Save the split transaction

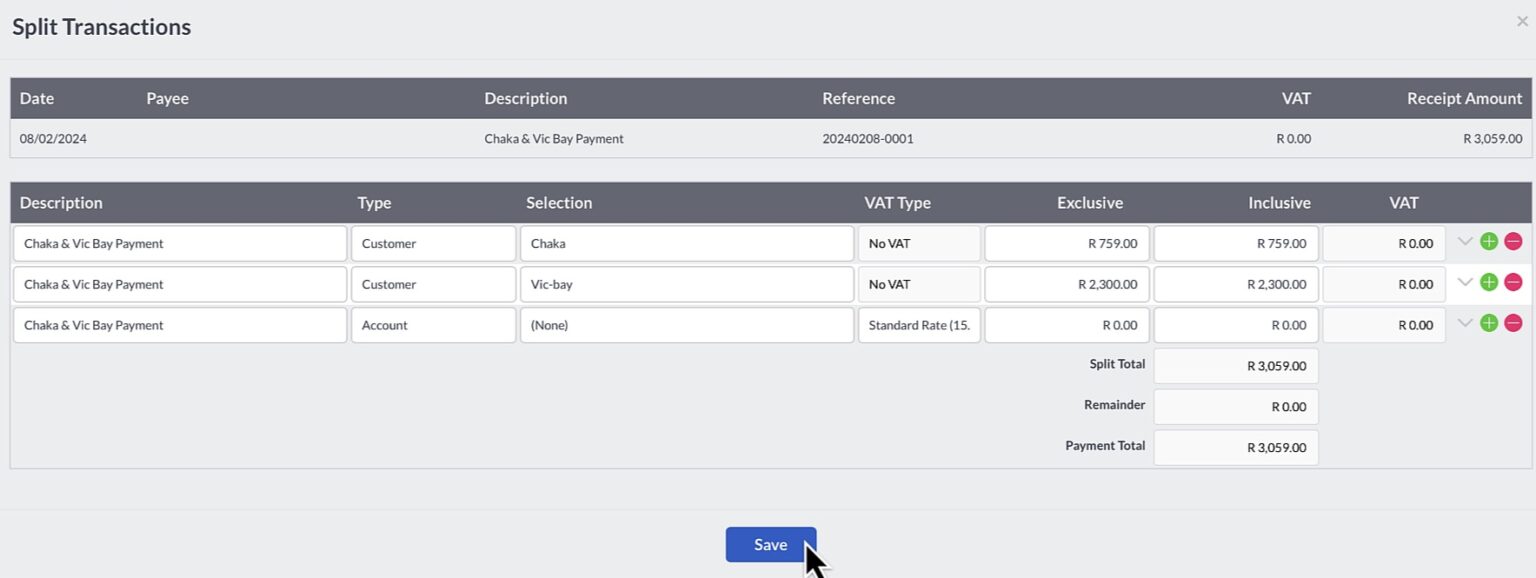(x=770, y=544)
